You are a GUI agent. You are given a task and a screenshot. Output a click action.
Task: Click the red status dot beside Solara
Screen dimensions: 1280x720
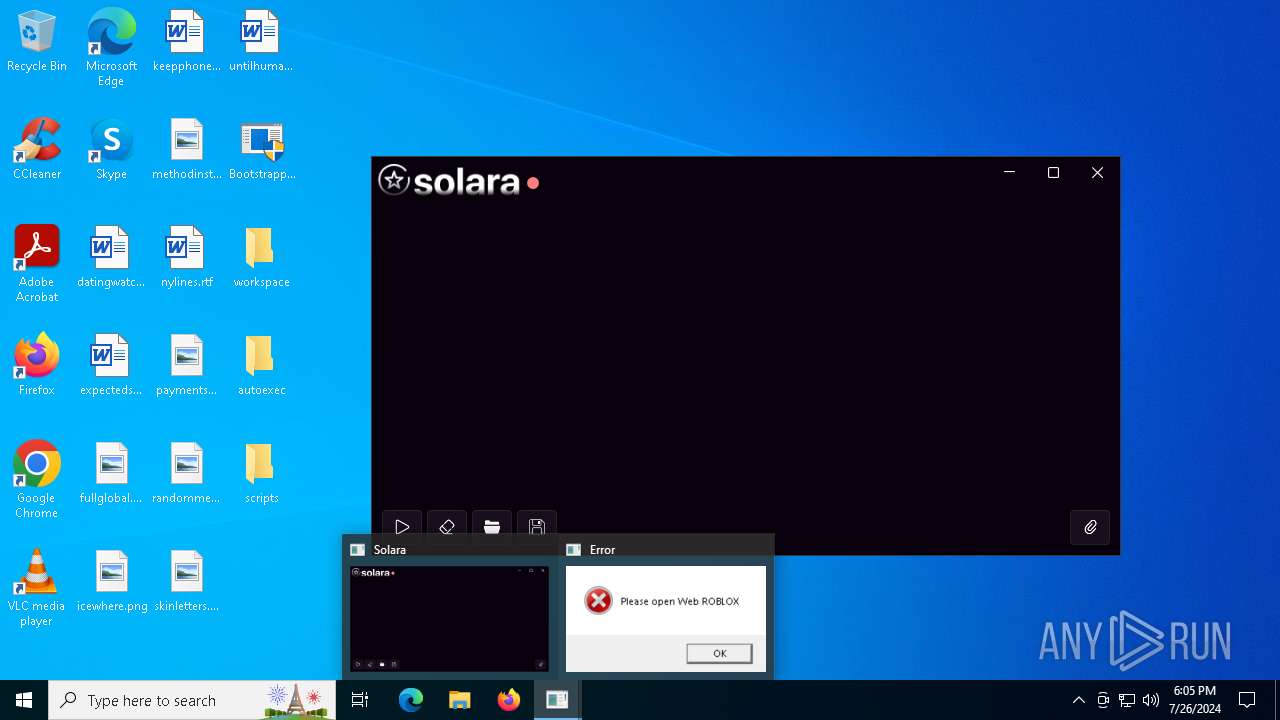click(533, 183)
